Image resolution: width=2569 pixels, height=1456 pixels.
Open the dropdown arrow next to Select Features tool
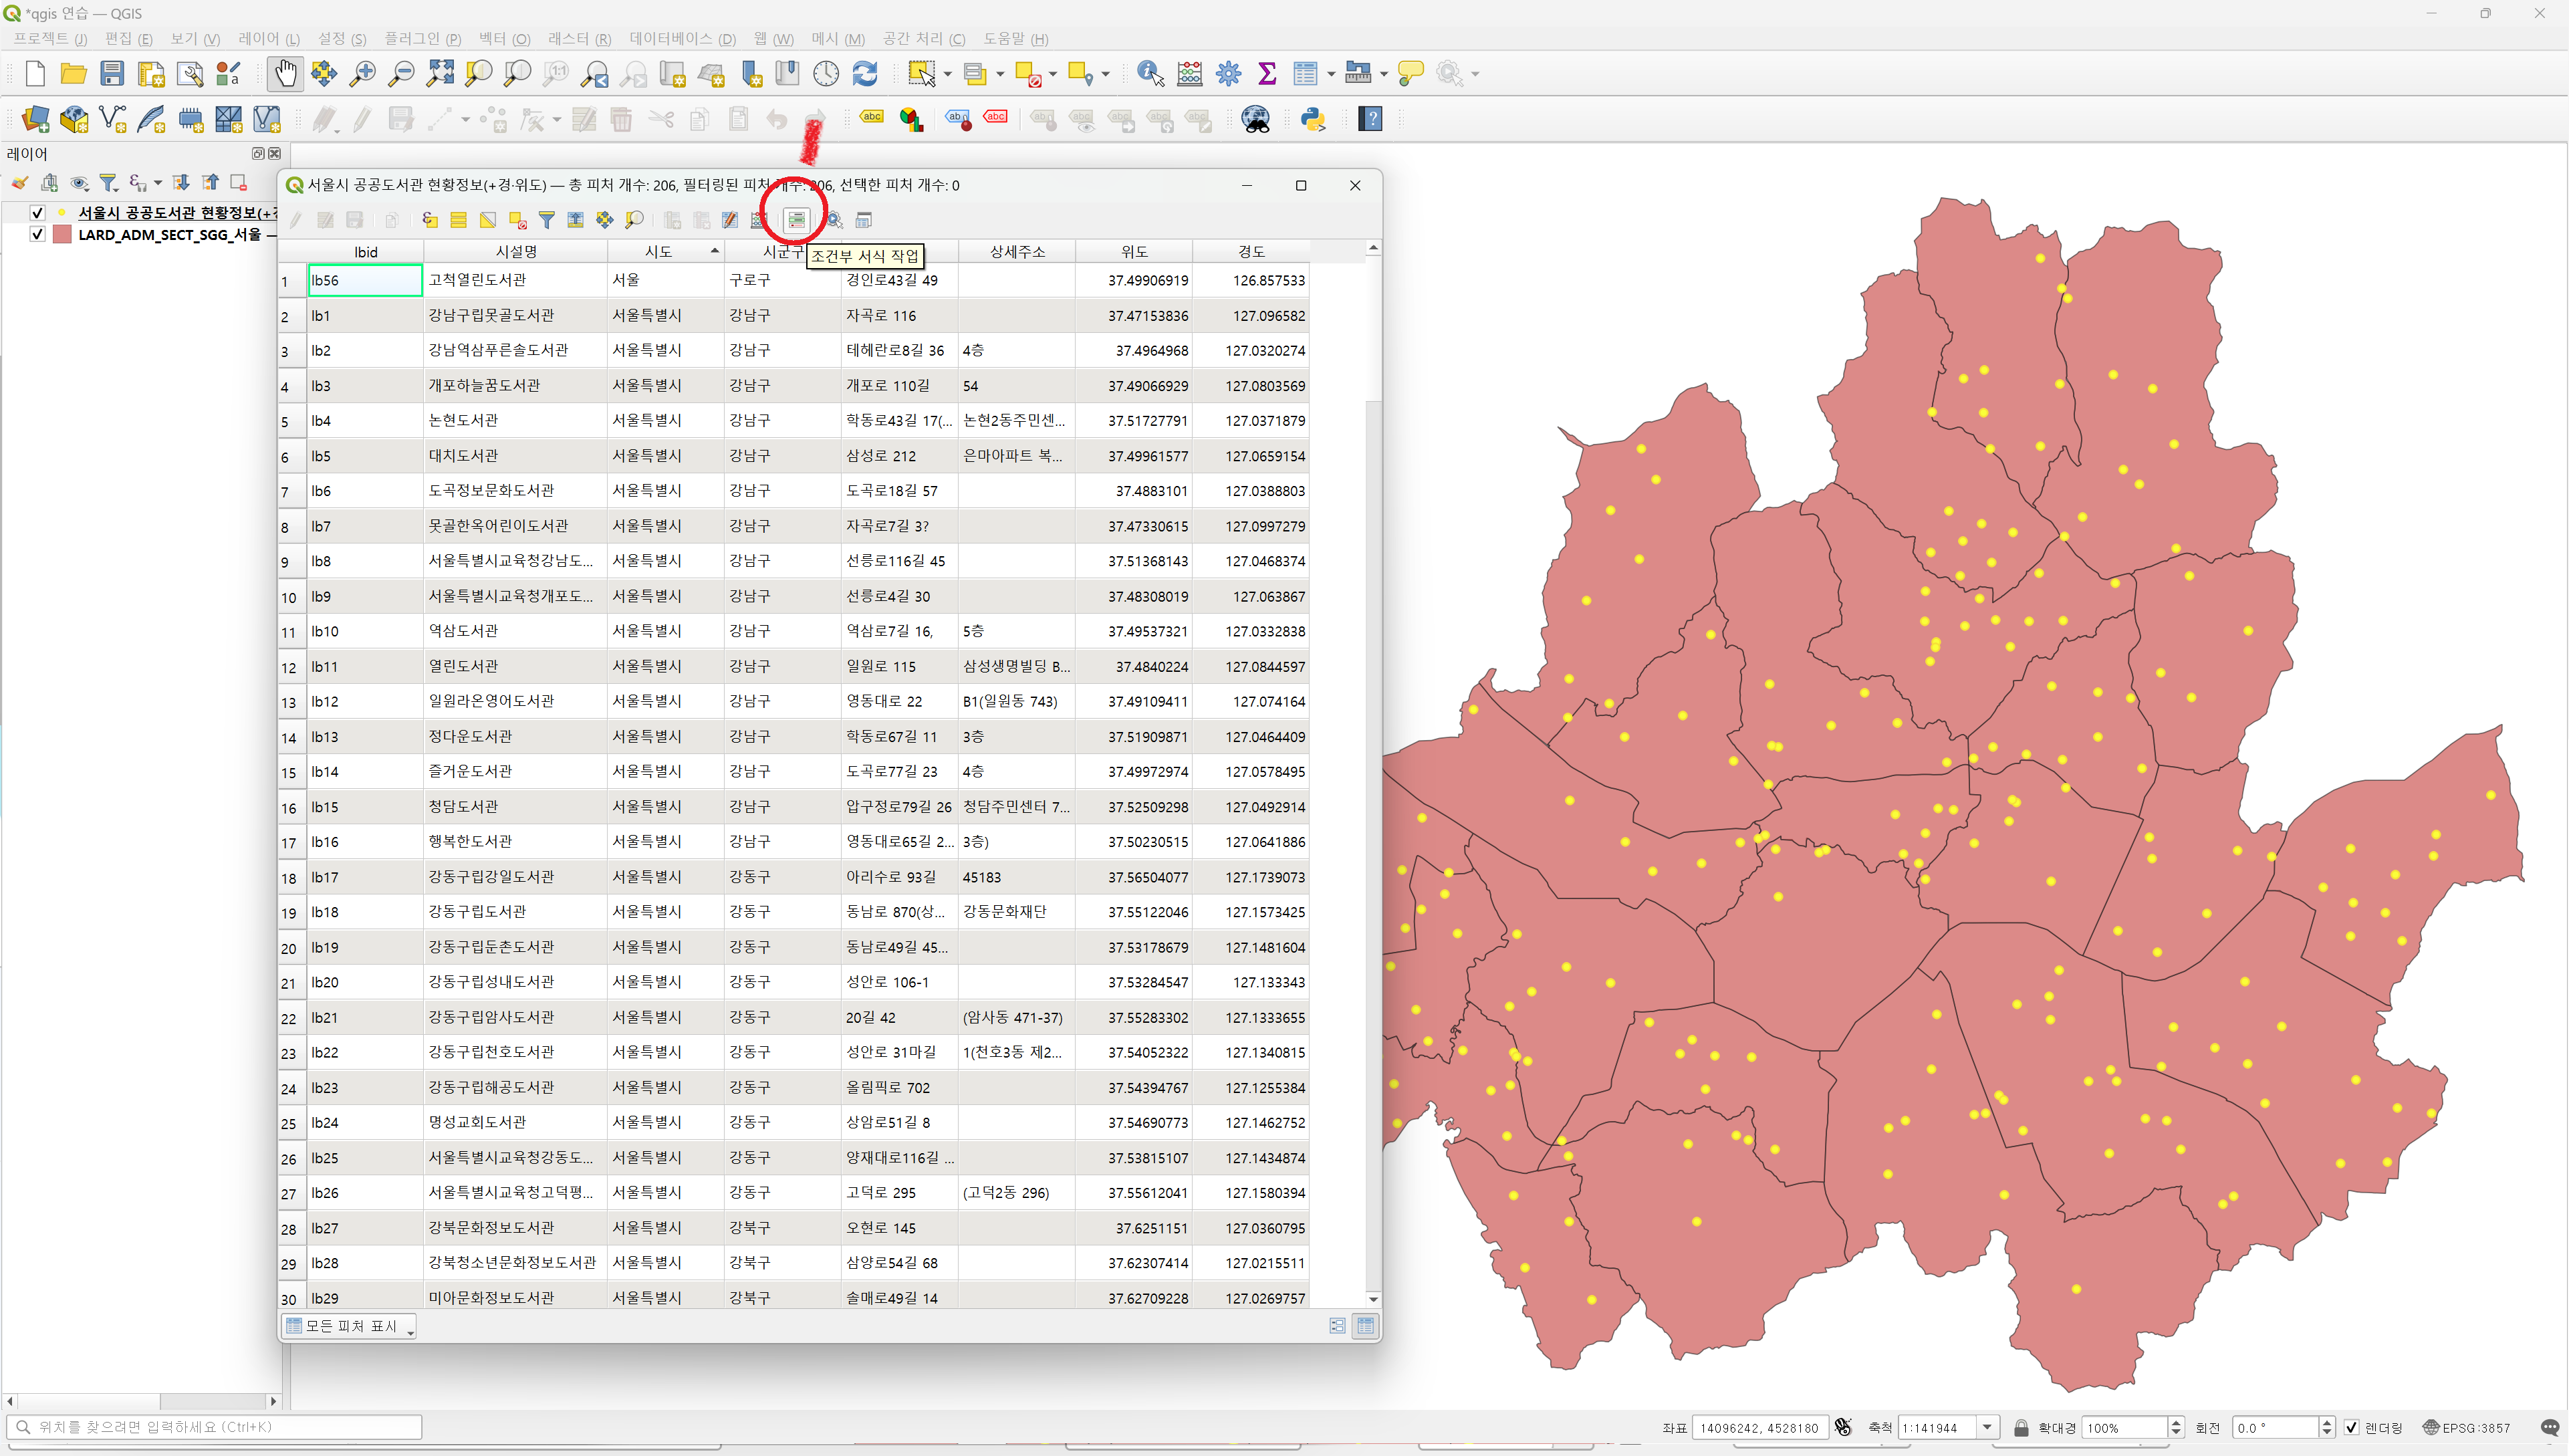coord(947,74)
